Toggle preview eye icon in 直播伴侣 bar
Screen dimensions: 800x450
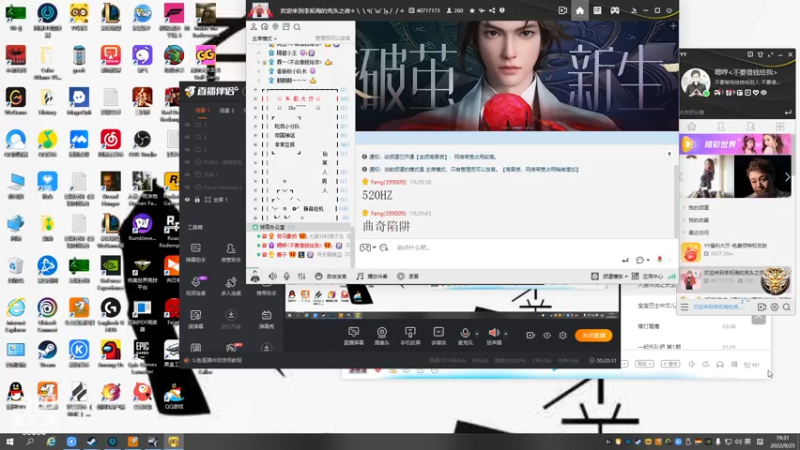click(546, 335)
